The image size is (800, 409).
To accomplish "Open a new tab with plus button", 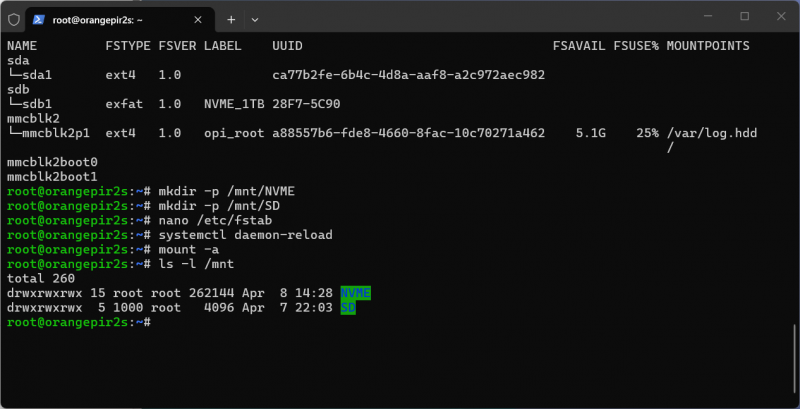I will click(x=231, y=19).
